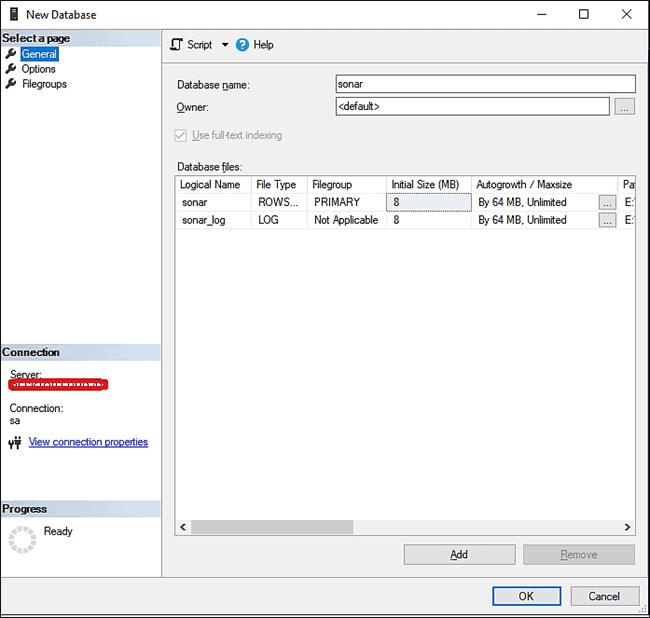
Task: Click the wrench icon beside Options
Action: (x=11, y=68)
